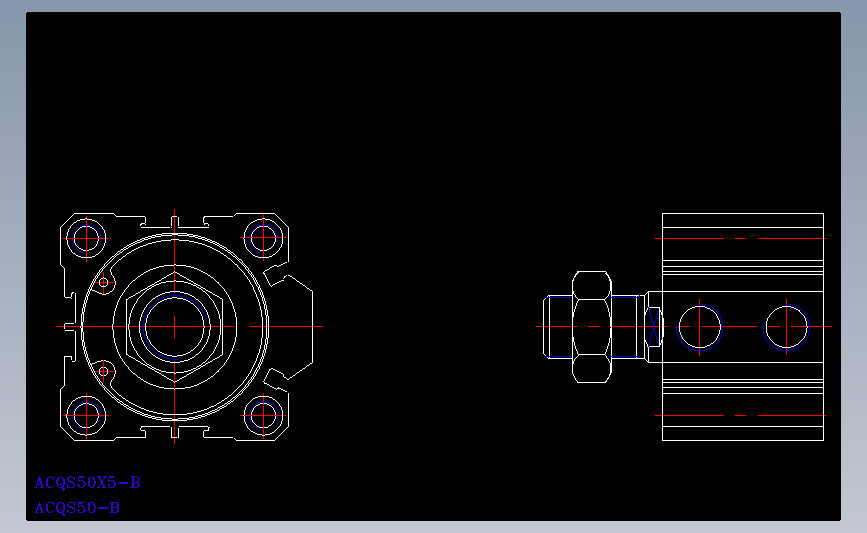This screenshot has width=867, height=533.
Task: Select the threaded rod end in side view
Action: (x=557, y=327)
